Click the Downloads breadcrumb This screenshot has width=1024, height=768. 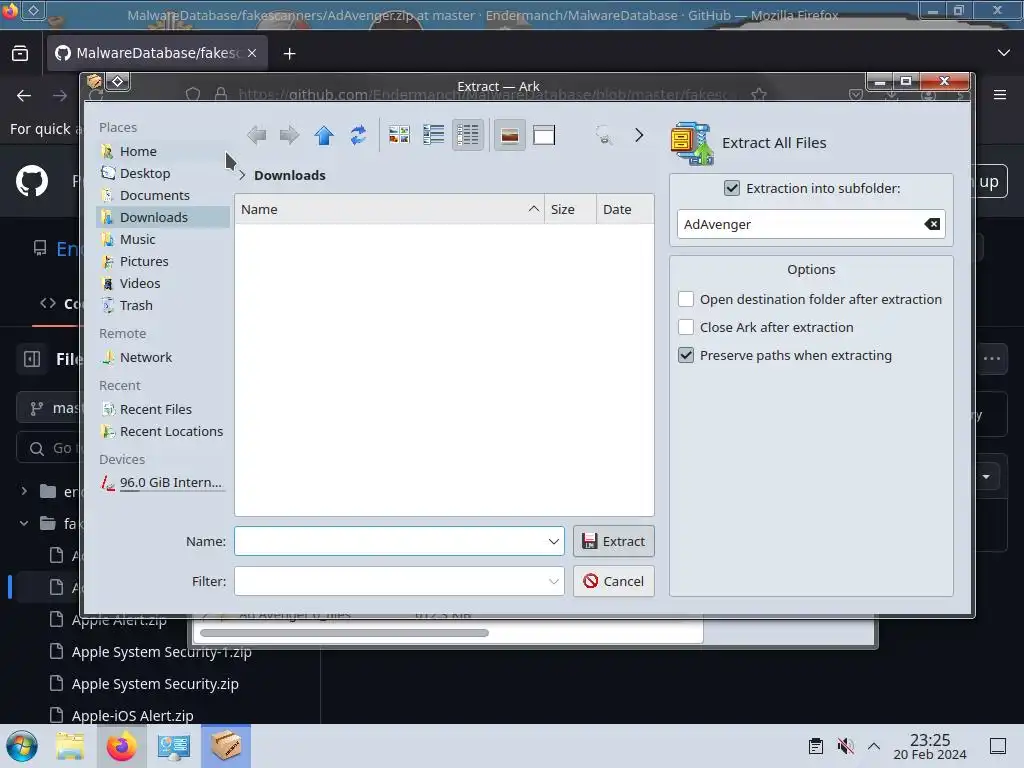[290, 175]
